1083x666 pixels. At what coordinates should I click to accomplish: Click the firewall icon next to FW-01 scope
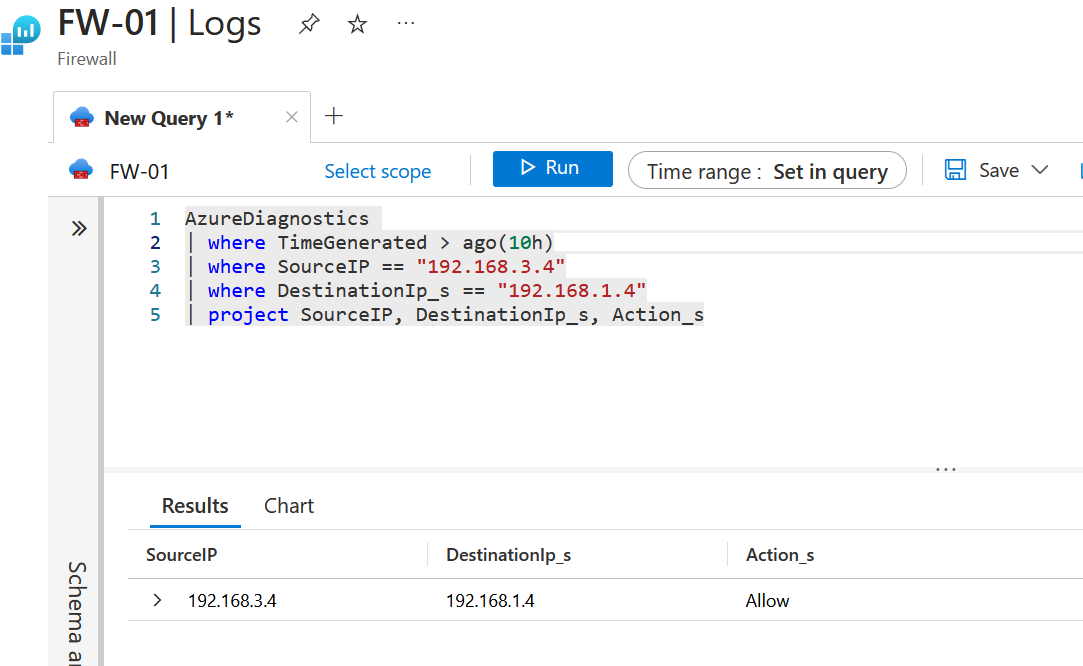pyautogui.click(x=80, y=169)
